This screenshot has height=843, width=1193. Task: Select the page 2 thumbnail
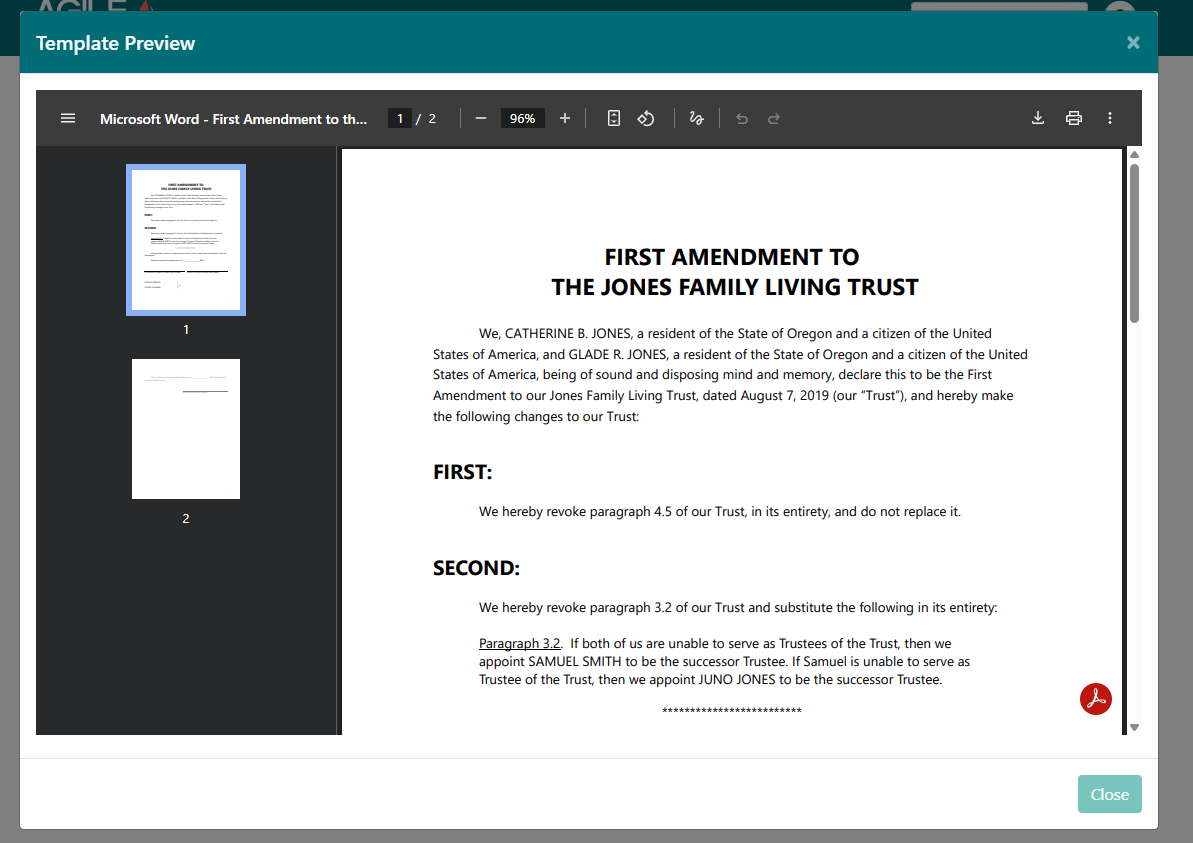tap(186, 429)
